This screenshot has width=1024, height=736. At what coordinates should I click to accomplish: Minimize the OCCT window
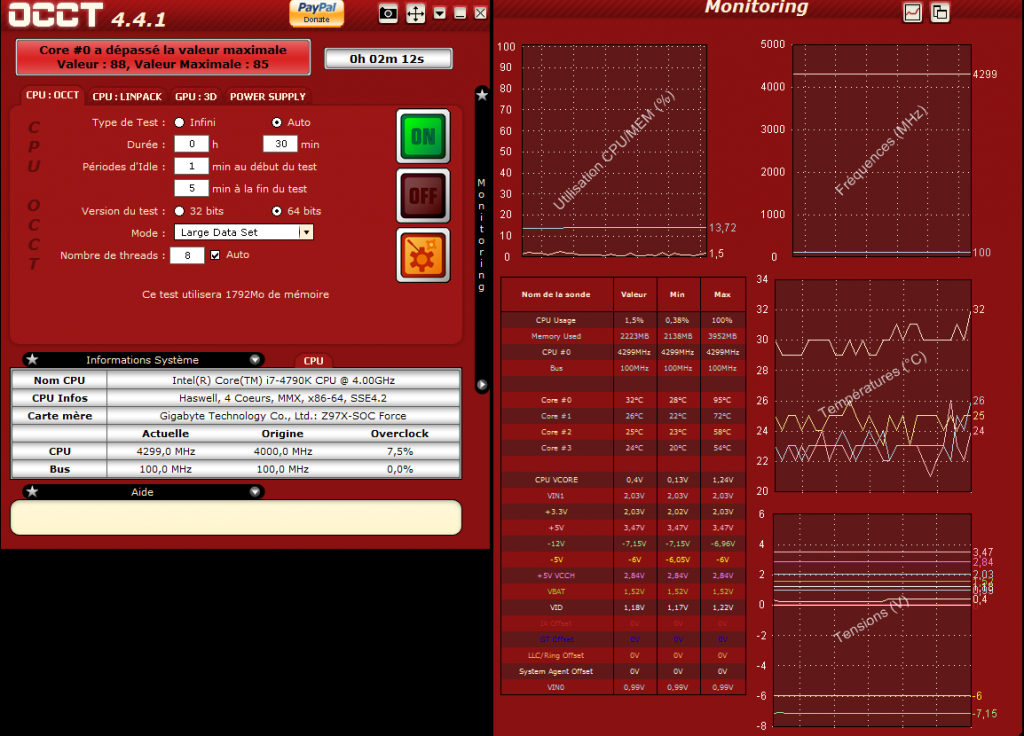[x=460, y=13]
